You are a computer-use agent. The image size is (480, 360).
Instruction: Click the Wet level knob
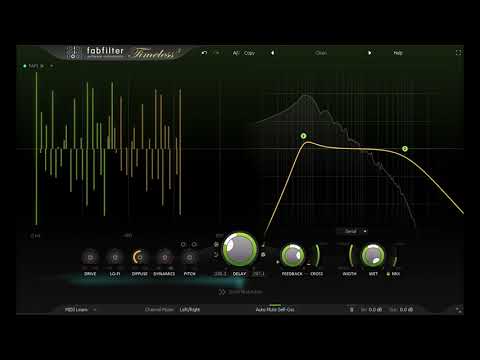373,256
